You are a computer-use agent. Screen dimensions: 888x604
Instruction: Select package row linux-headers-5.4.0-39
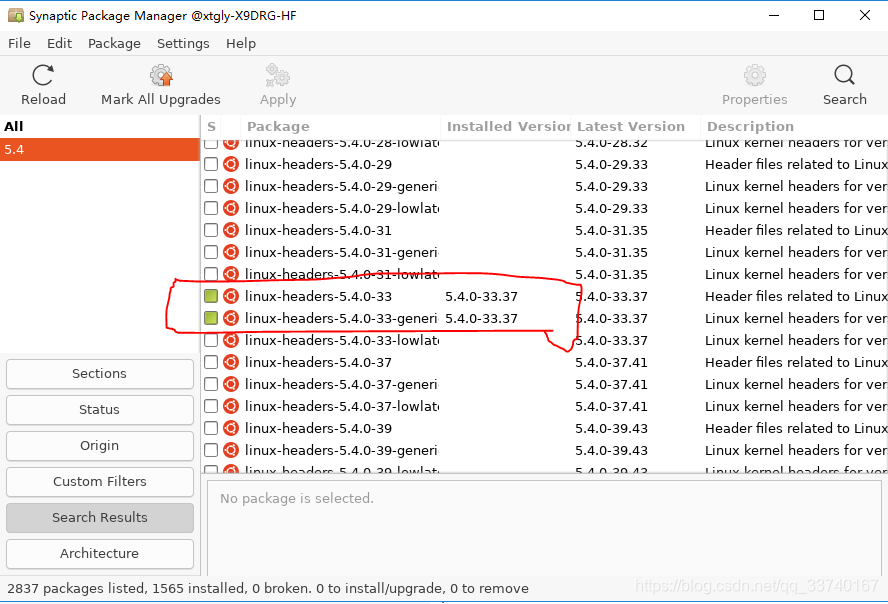(x=544, y=429)
